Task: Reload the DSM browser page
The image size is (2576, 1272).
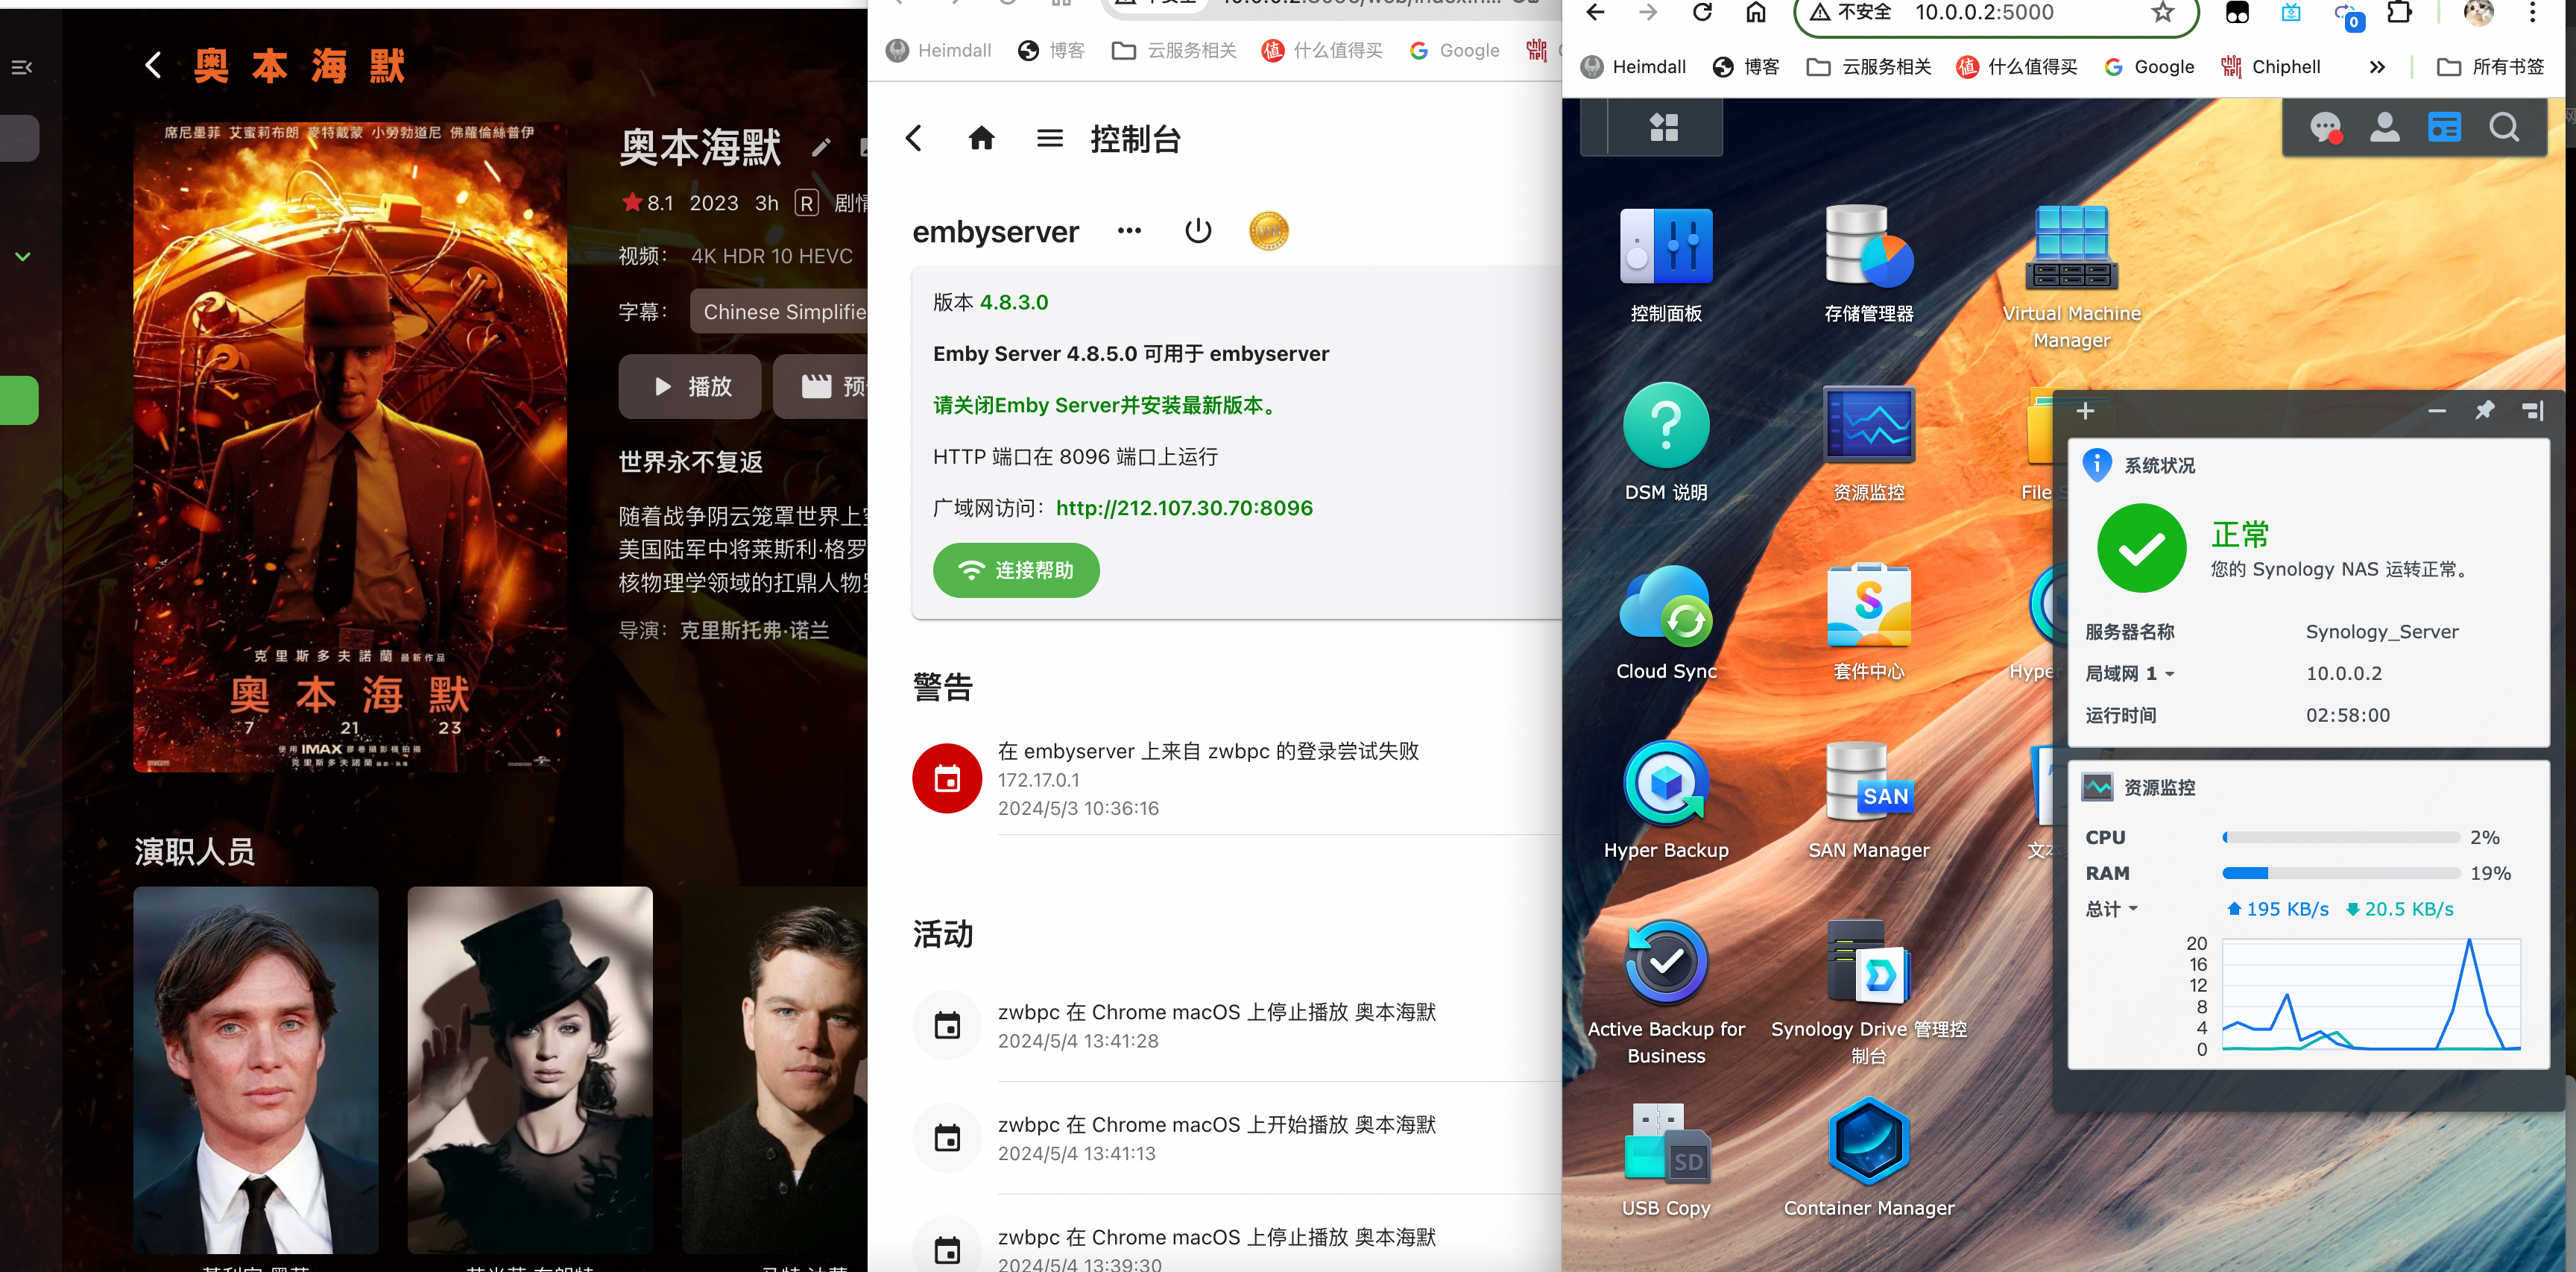Action: click(1702, 12)
